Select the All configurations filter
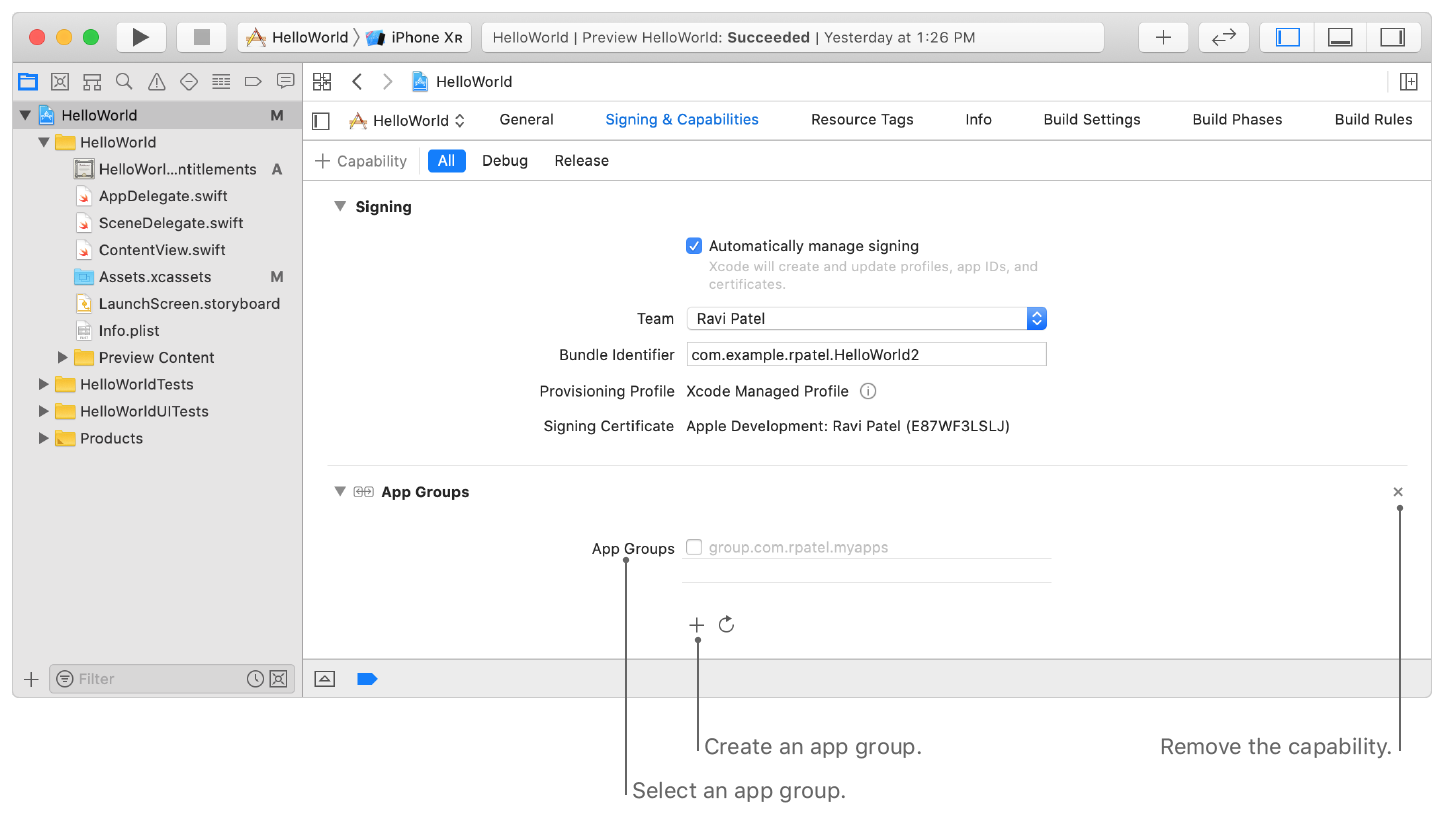 [x=446, y=161]
